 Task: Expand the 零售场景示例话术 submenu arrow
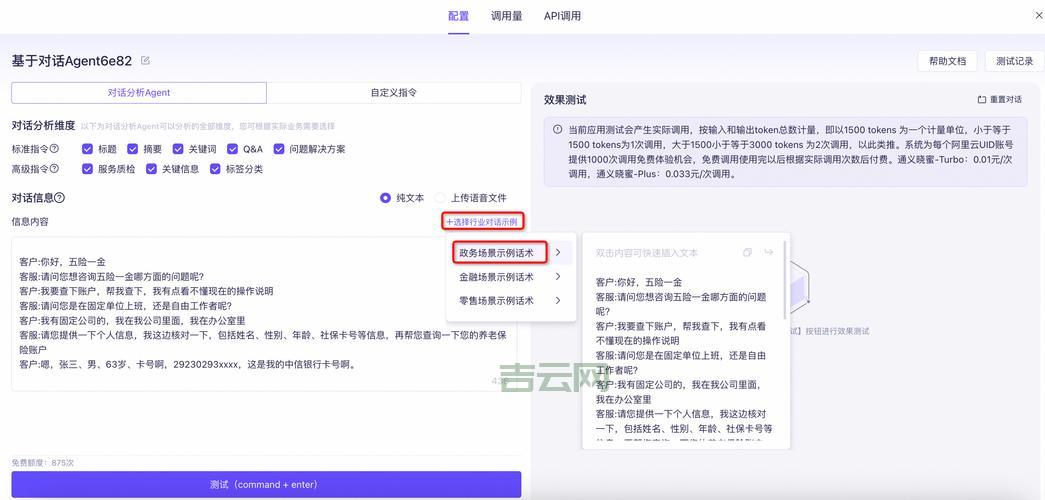(558, 301)
